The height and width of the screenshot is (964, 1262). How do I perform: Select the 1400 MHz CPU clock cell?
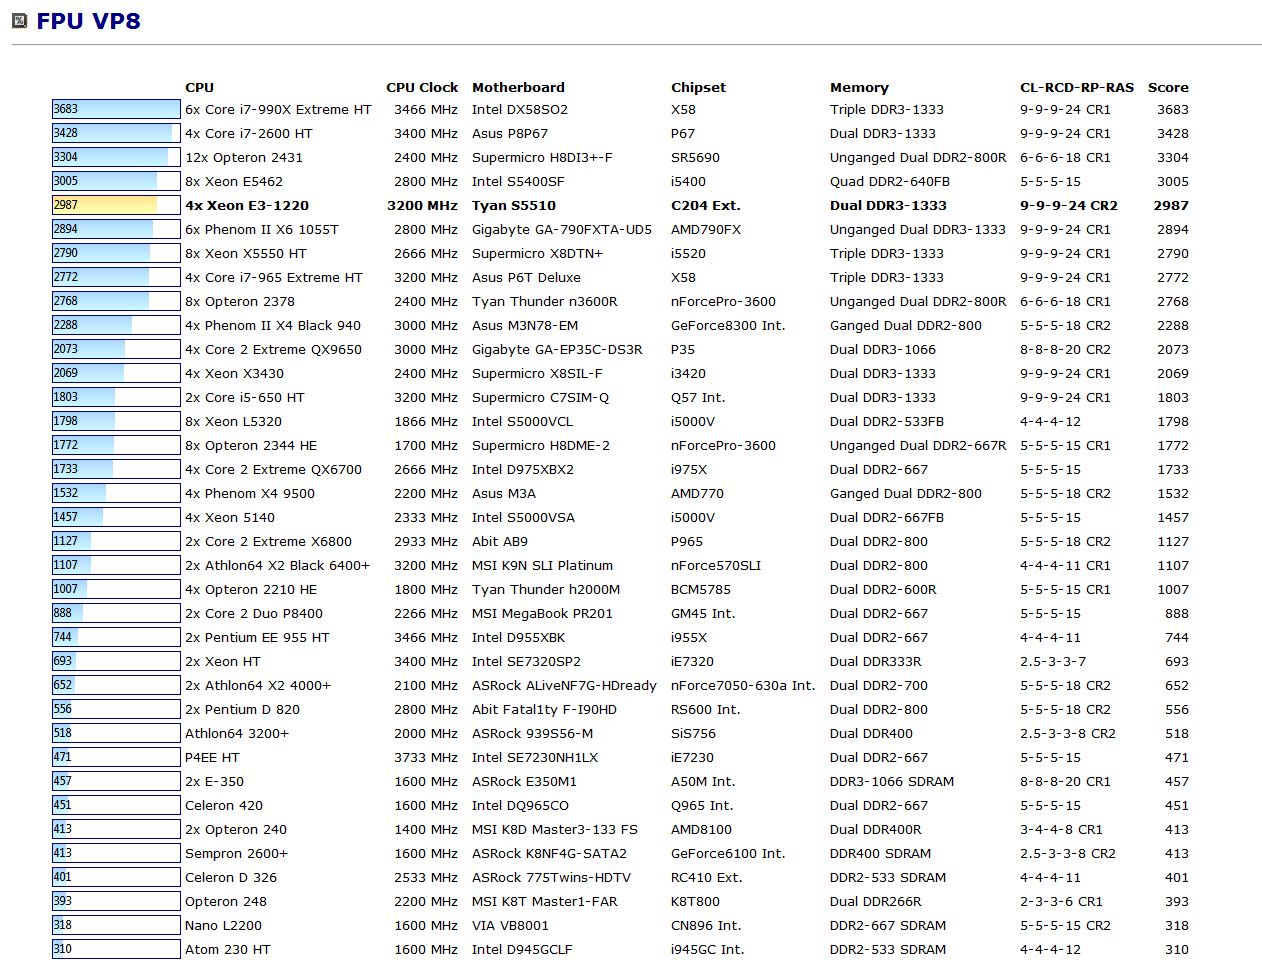click(426, 829)
